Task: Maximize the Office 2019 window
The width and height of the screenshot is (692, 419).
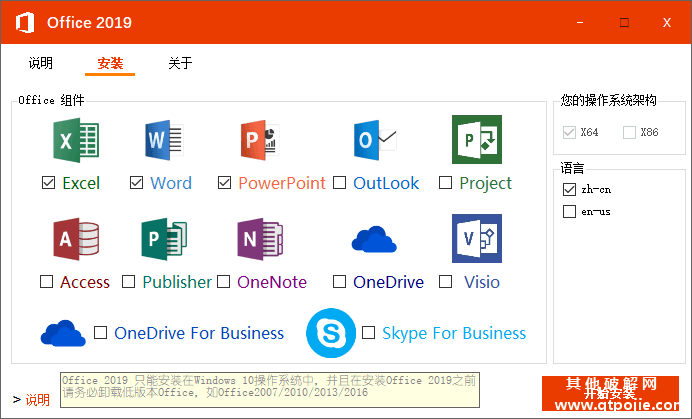Action: point(624,23)
